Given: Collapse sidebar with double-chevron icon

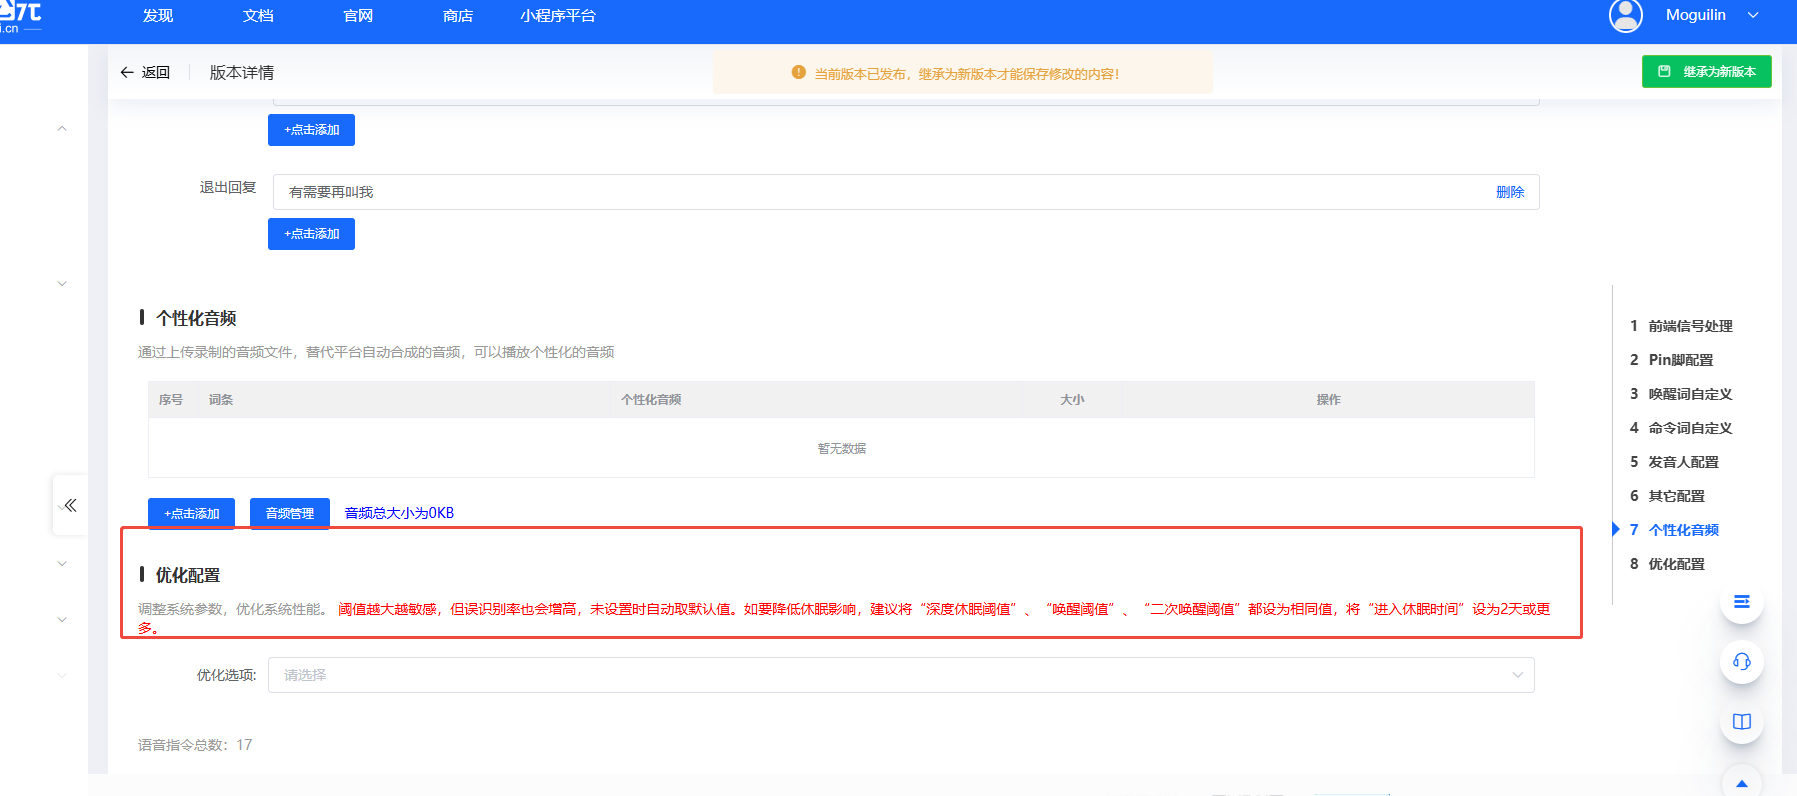Looking at the screenshot, I should click(70, 505).
